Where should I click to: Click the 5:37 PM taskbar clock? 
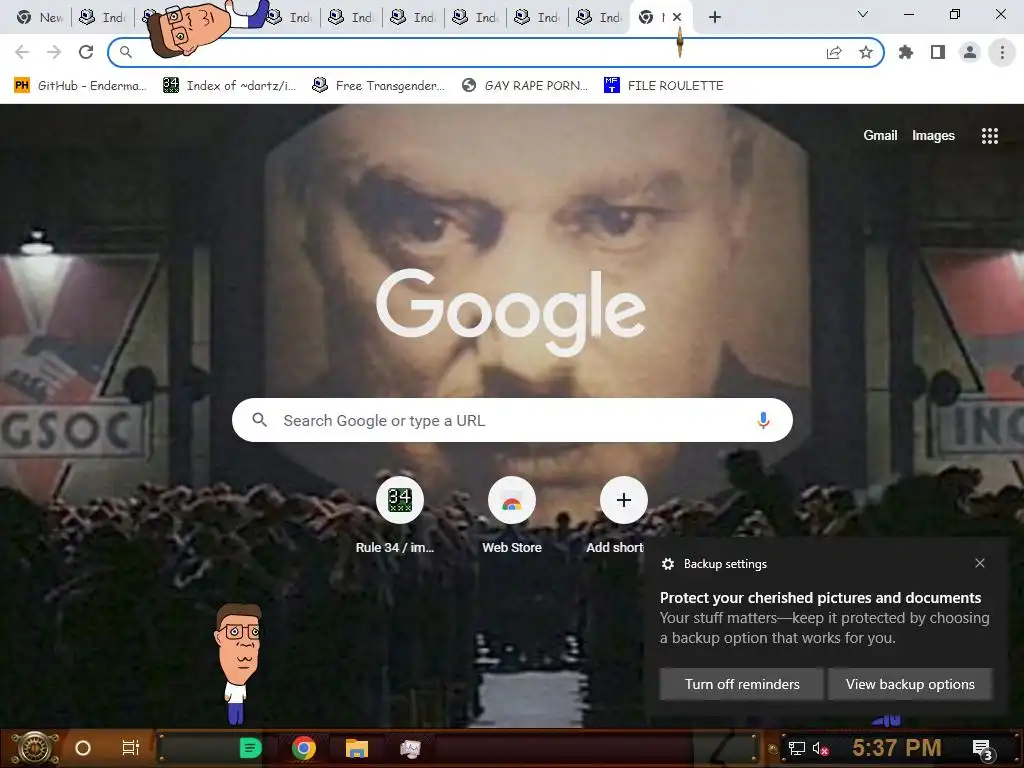[896, 747]
